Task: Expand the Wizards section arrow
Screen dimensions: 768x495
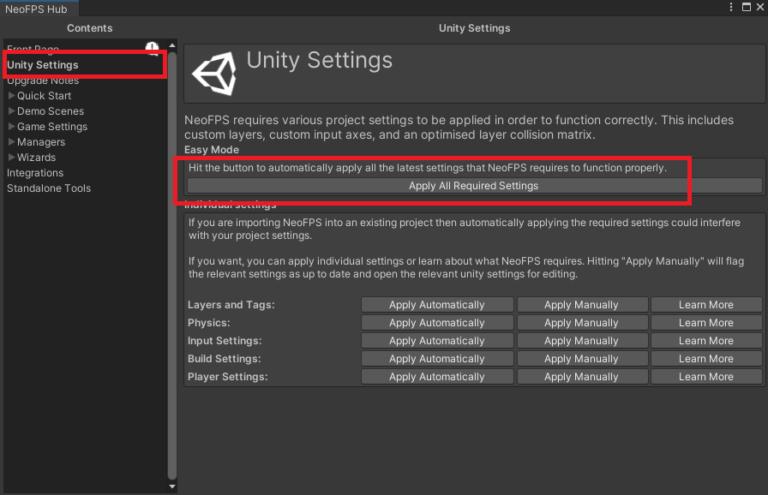Action: (x=11, y=157)
